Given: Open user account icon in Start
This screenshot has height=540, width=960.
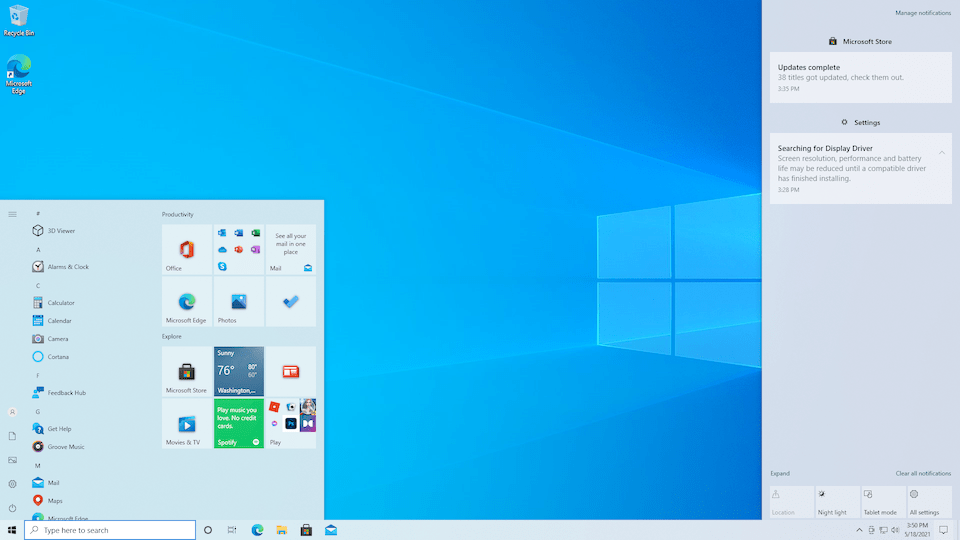Looking at the screenshot, I should tap(12, 412).
